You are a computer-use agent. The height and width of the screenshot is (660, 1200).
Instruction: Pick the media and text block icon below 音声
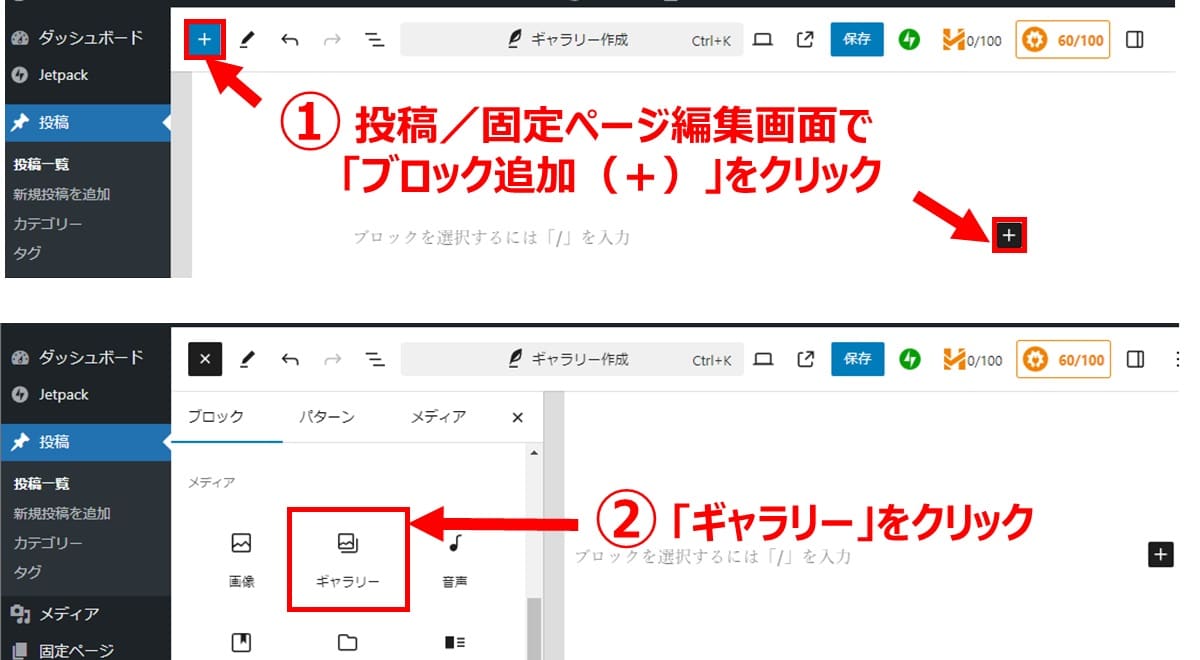[x=454, y=643]
